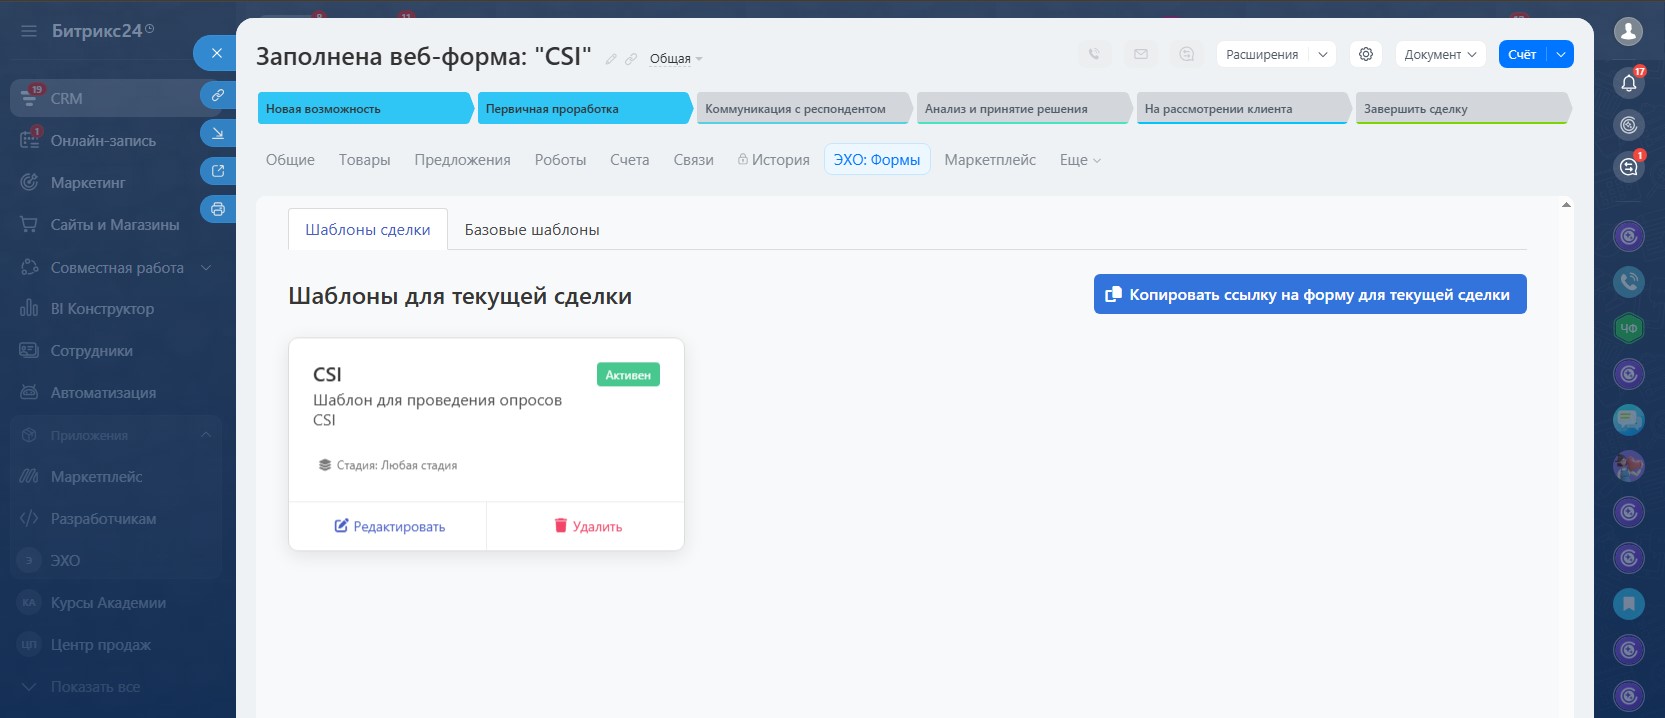Expand the Еще tab menu
The height and width of the screenshot is (718, 1665).
click(1079, 160)
